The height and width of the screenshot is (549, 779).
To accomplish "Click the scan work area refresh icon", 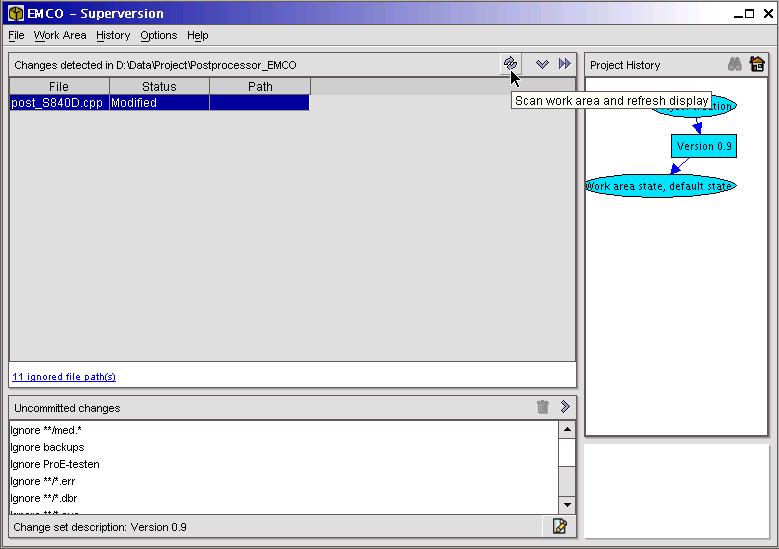I will tap(510, 64).
